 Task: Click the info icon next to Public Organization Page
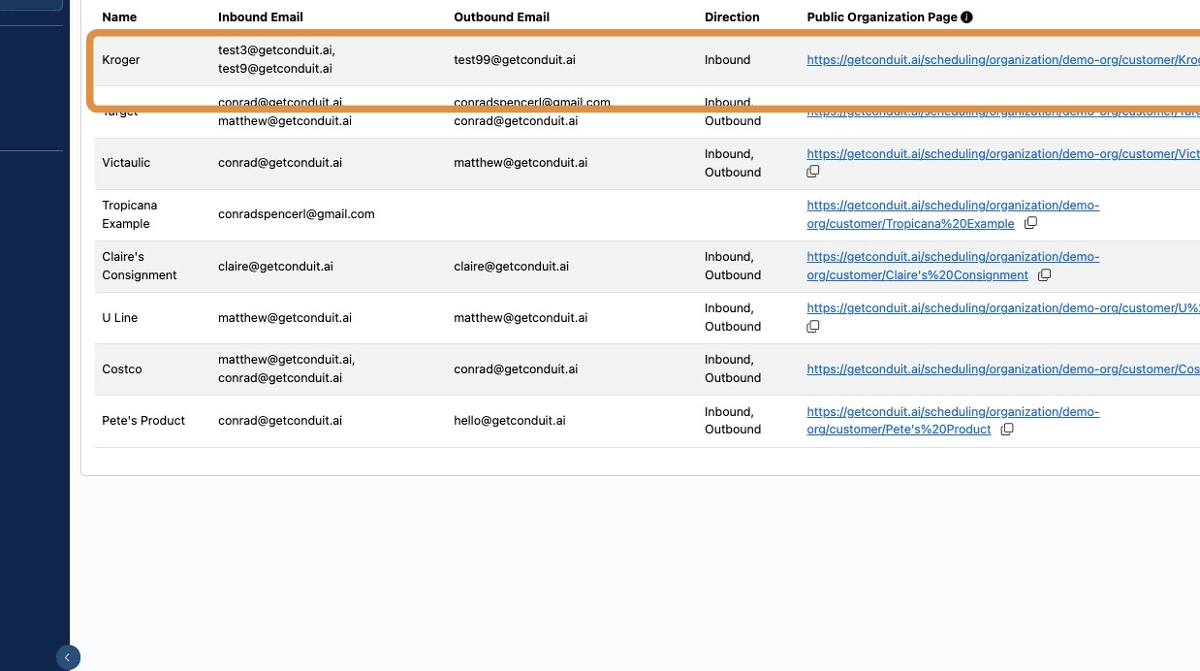click(x=967, y=17)
